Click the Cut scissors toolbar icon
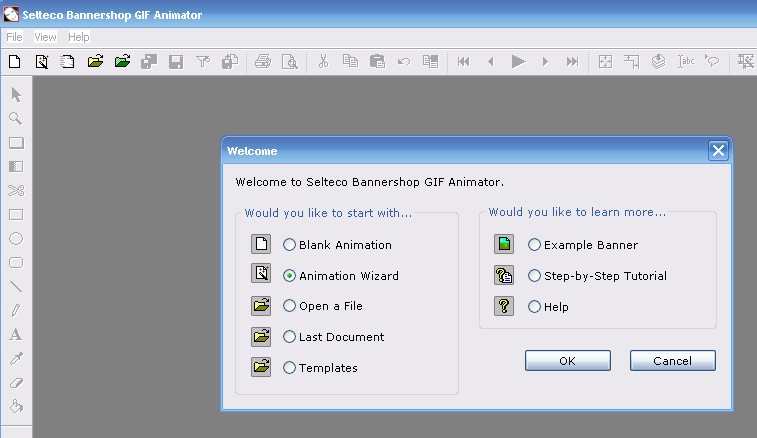The image size is (757, 438). point(323,61)
